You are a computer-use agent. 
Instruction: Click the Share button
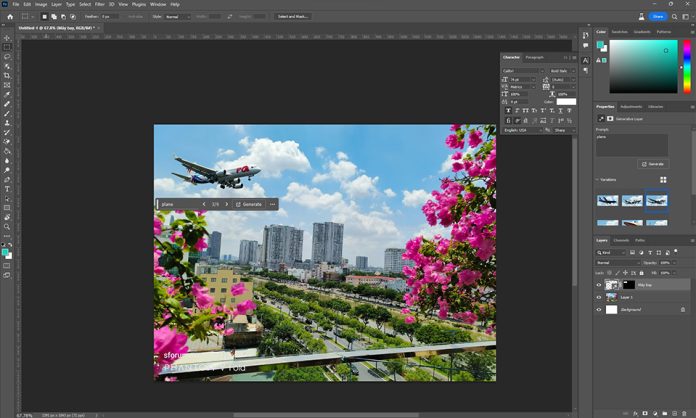(x=657, y=16)
